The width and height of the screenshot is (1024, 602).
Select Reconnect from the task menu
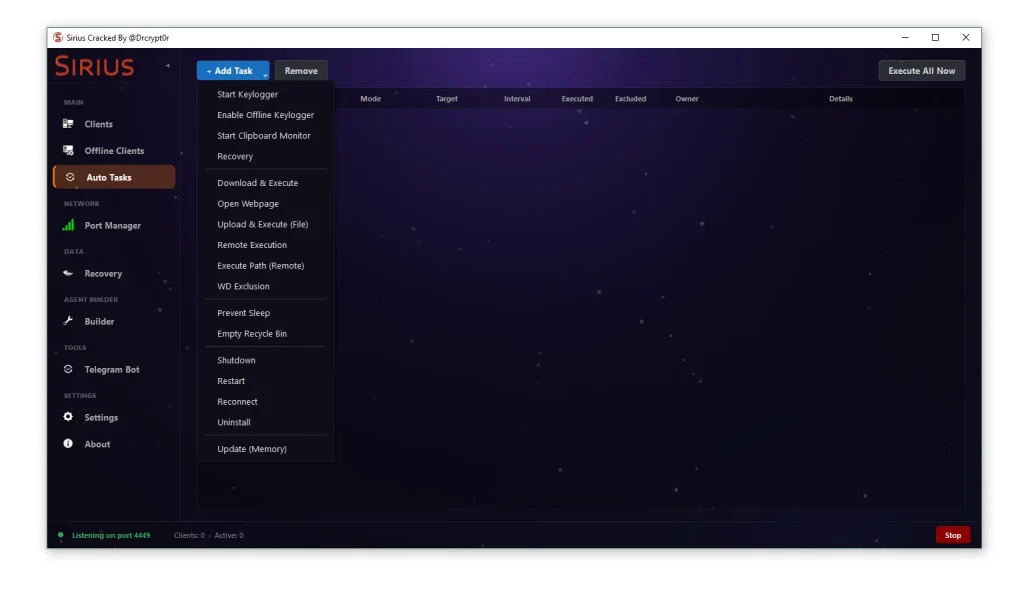coord(237,402)
